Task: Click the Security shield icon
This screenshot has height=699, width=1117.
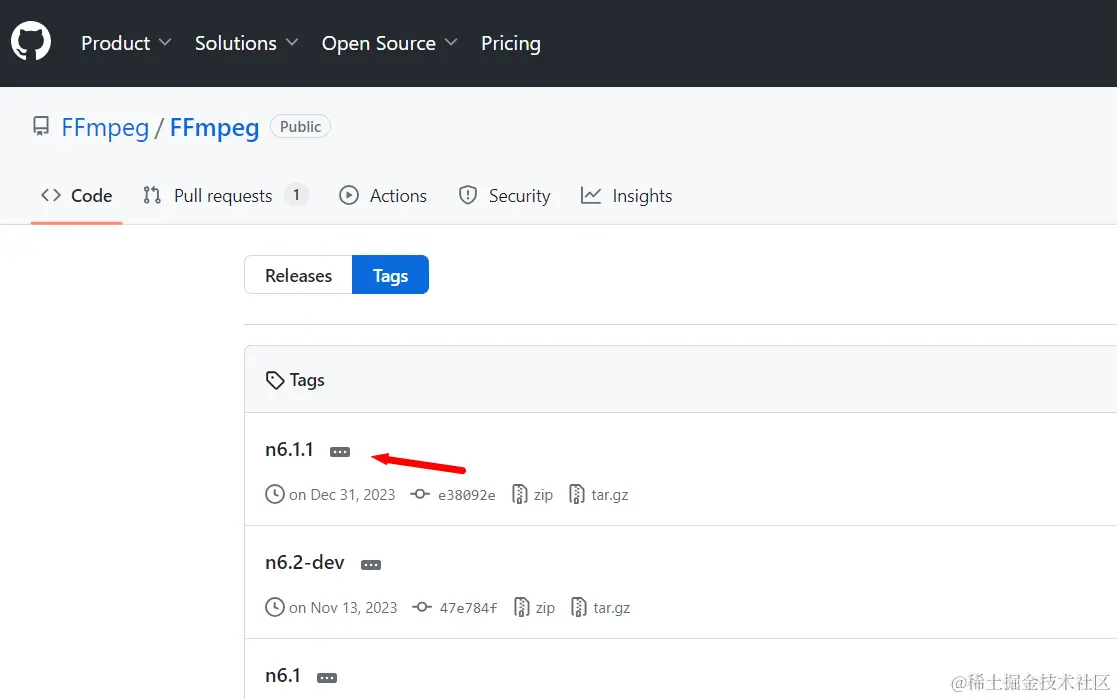Action: [x=468, y=195]
